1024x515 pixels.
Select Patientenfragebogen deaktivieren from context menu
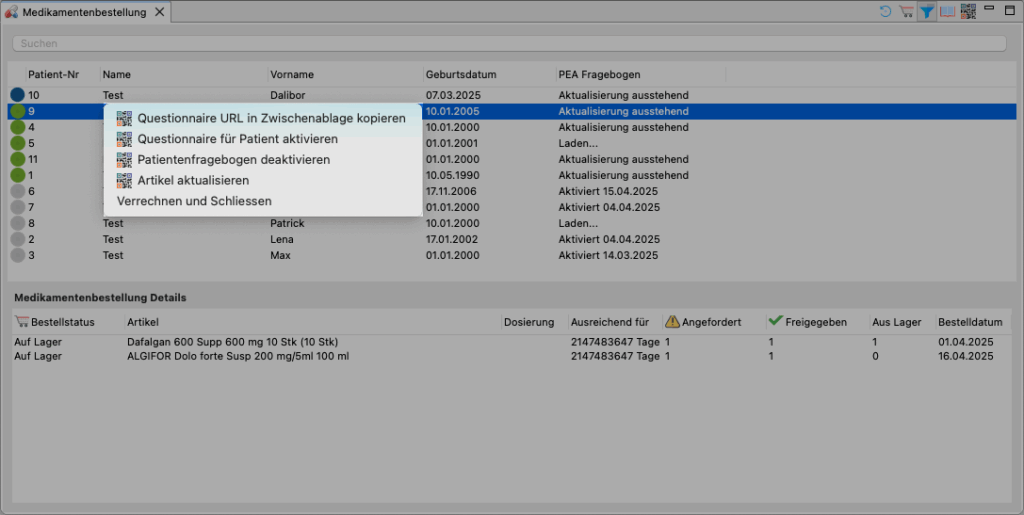pos(233,160)
